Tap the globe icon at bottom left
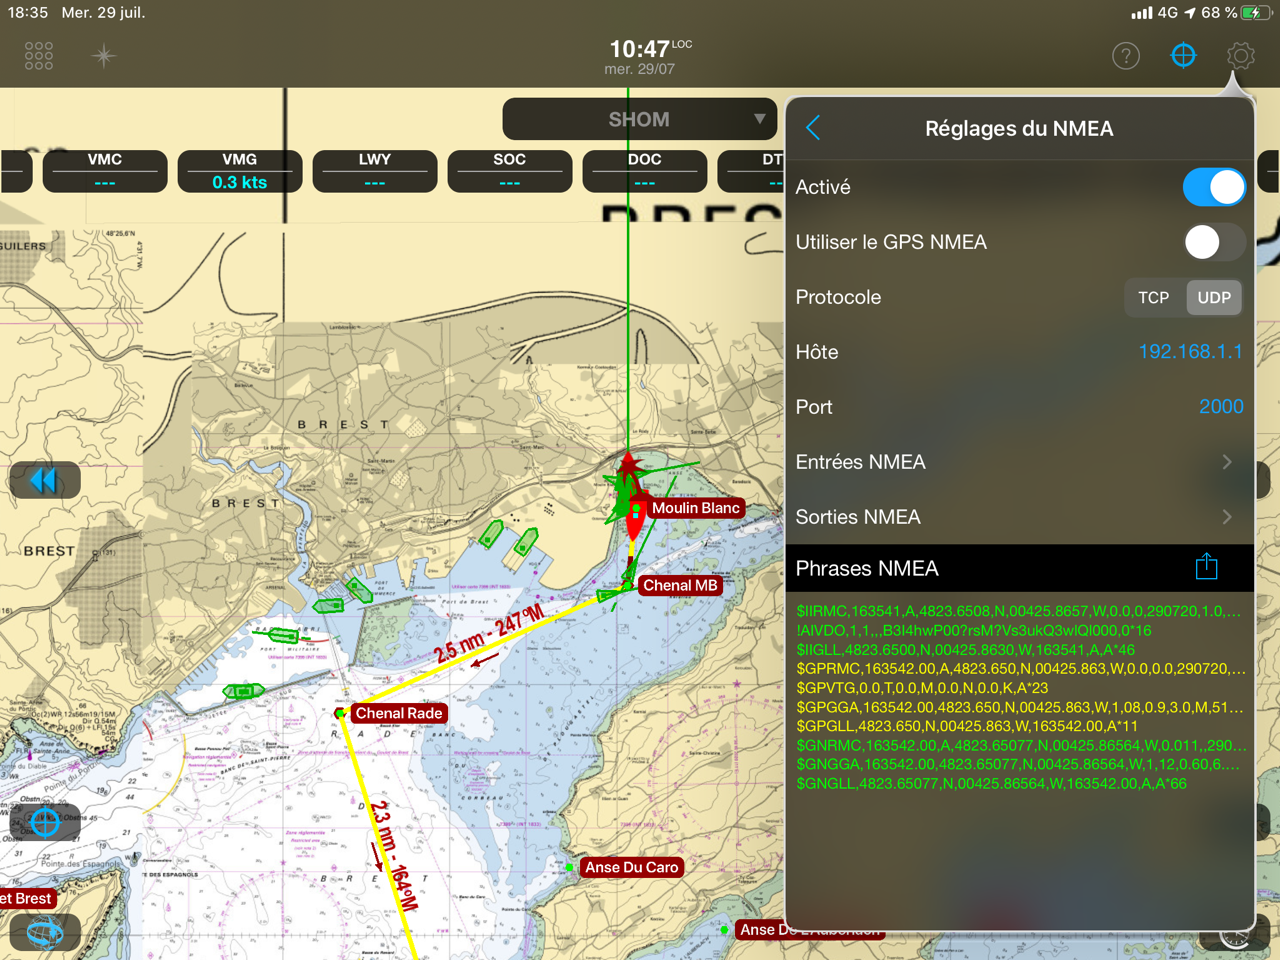This screenshot has width=1280, height=960. coord(45,933)
